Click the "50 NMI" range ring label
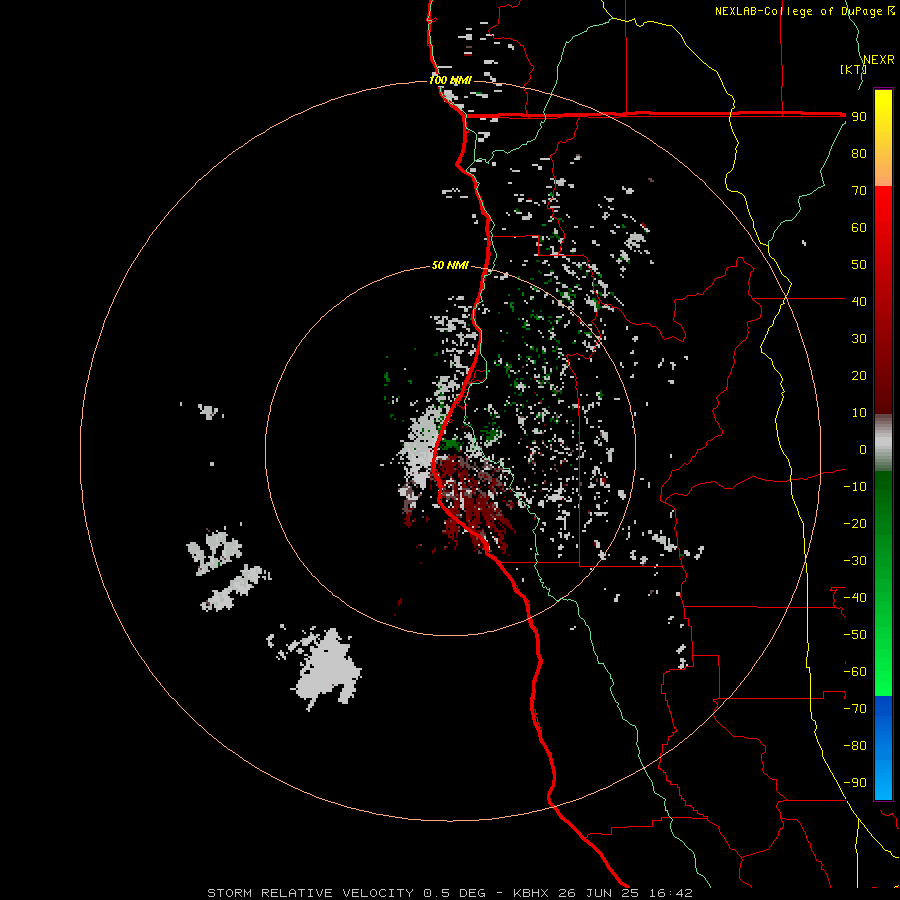Image resolution: width=900 pixels, height=900 pixels. pos(451,265)
